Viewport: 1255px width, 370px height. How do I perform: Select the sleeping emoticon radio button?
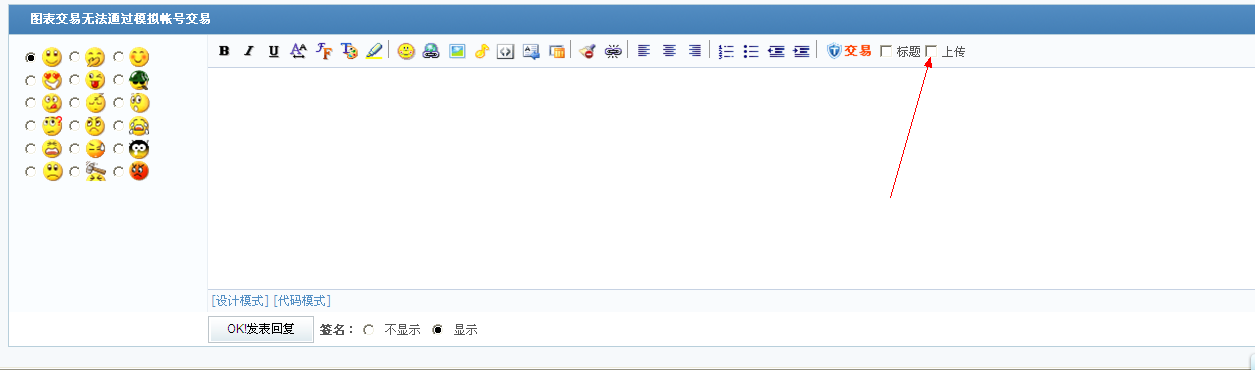tap(75, 103)
